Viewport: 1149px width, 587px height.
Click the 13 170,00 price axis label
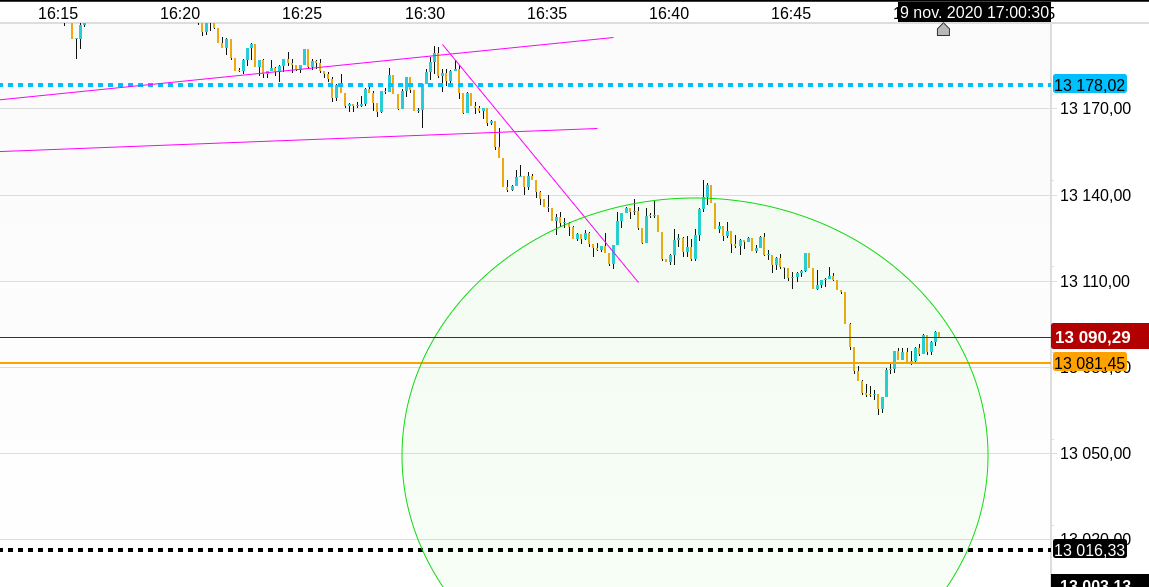pos(1096,108)
